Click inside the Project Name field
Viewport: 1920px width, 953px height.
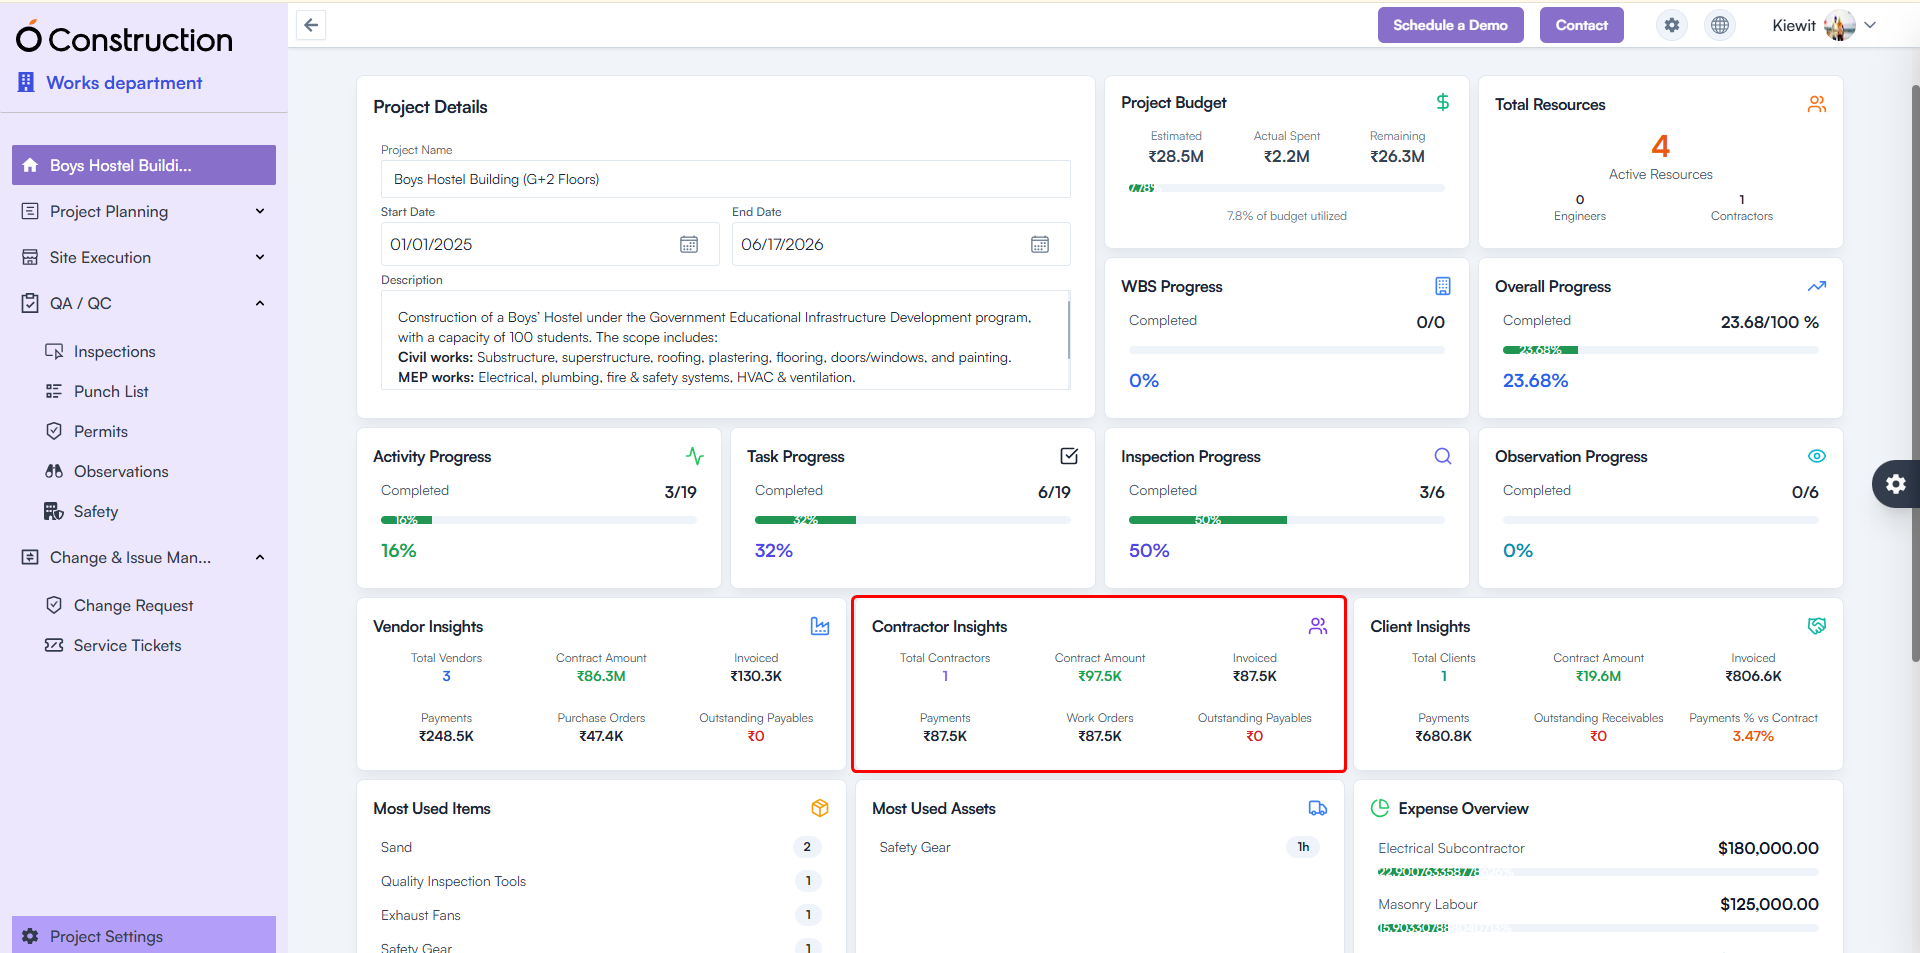(x=725, y=179)
